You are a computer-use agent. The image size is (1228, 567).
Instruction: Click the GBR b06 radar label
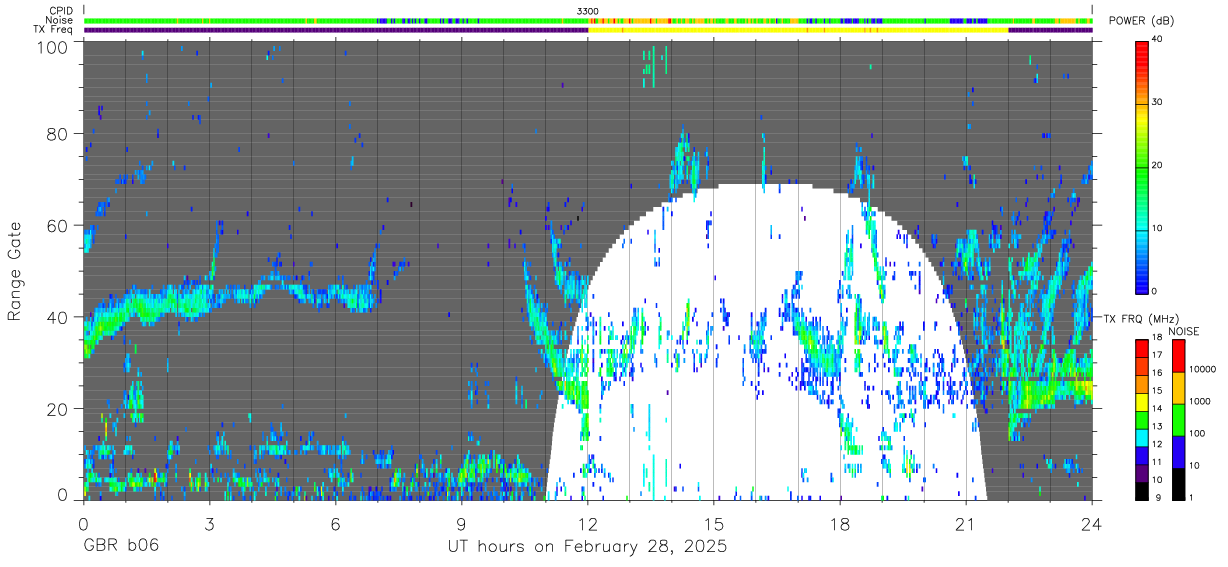(x=121, y=548)
